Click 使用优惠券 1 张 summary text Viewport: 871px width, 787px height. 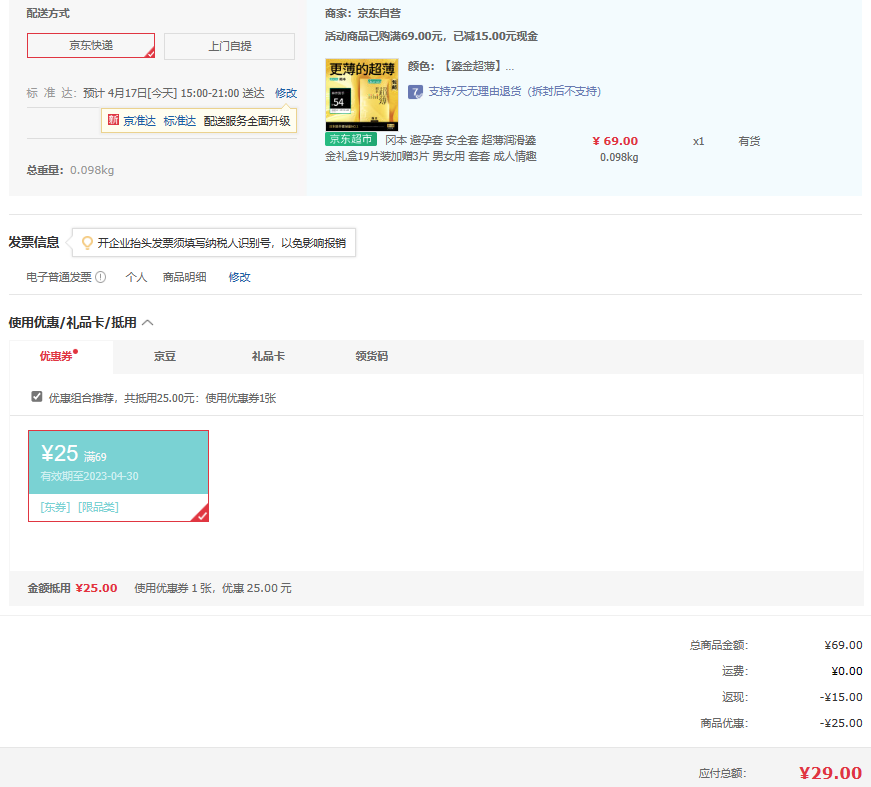tap(213, 588)
